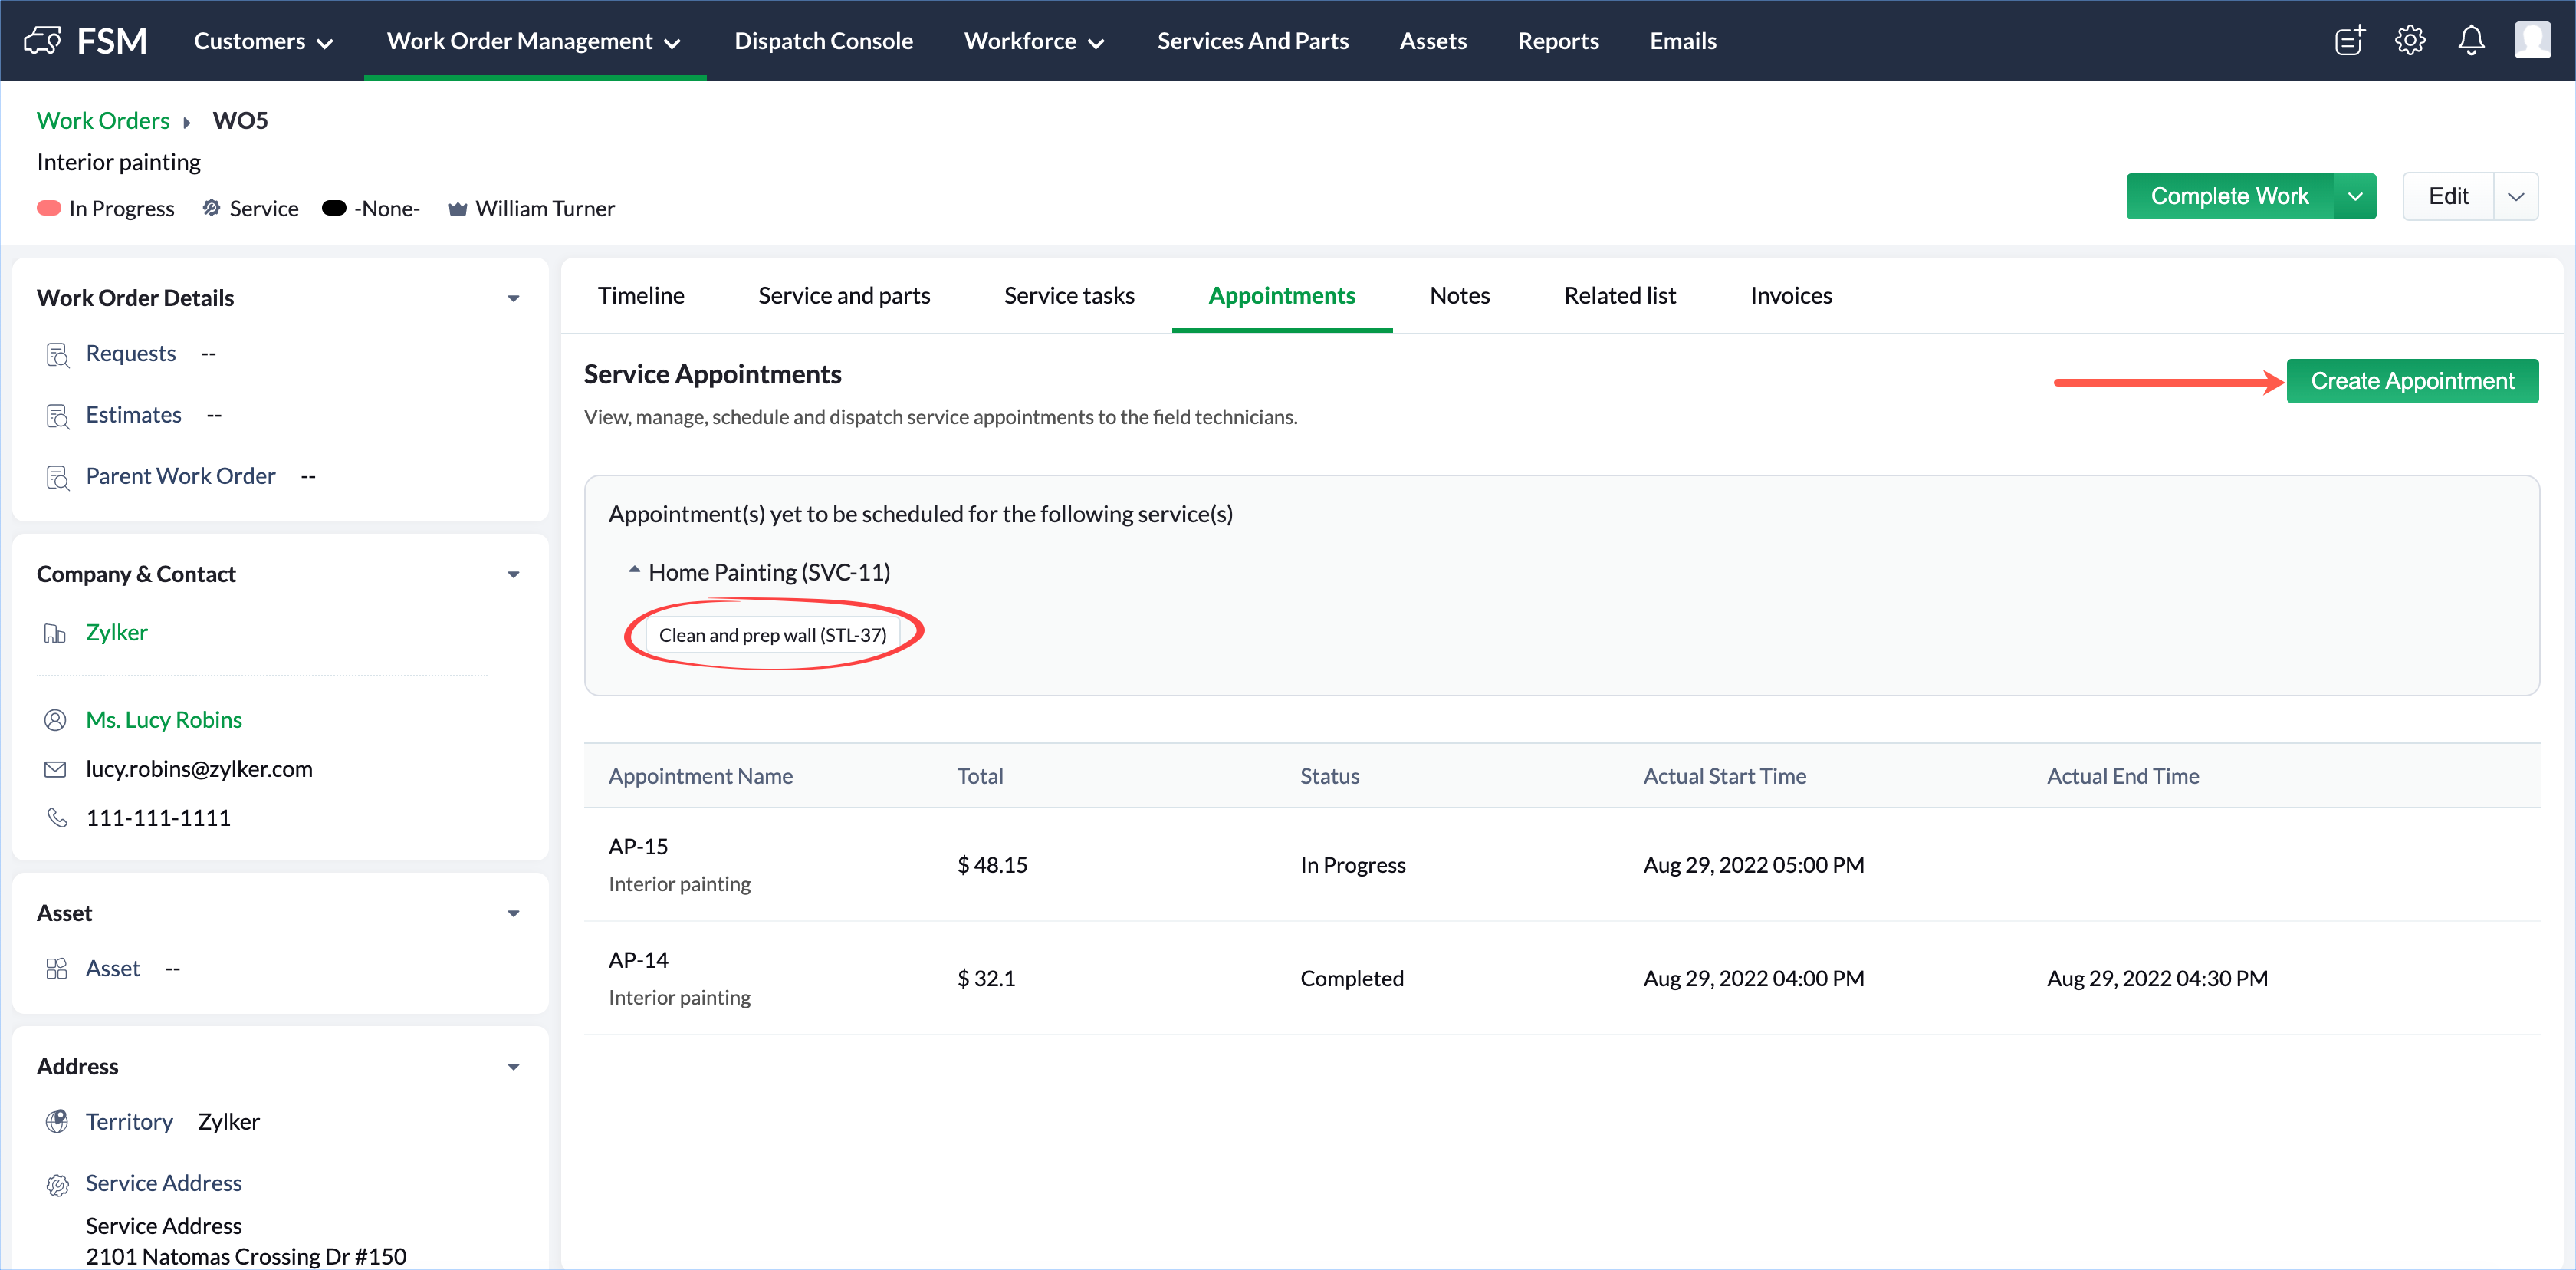This screenshot has height=1270, width=2576.
Task: Click the Zylker company building icon
Action: point(55,633)
